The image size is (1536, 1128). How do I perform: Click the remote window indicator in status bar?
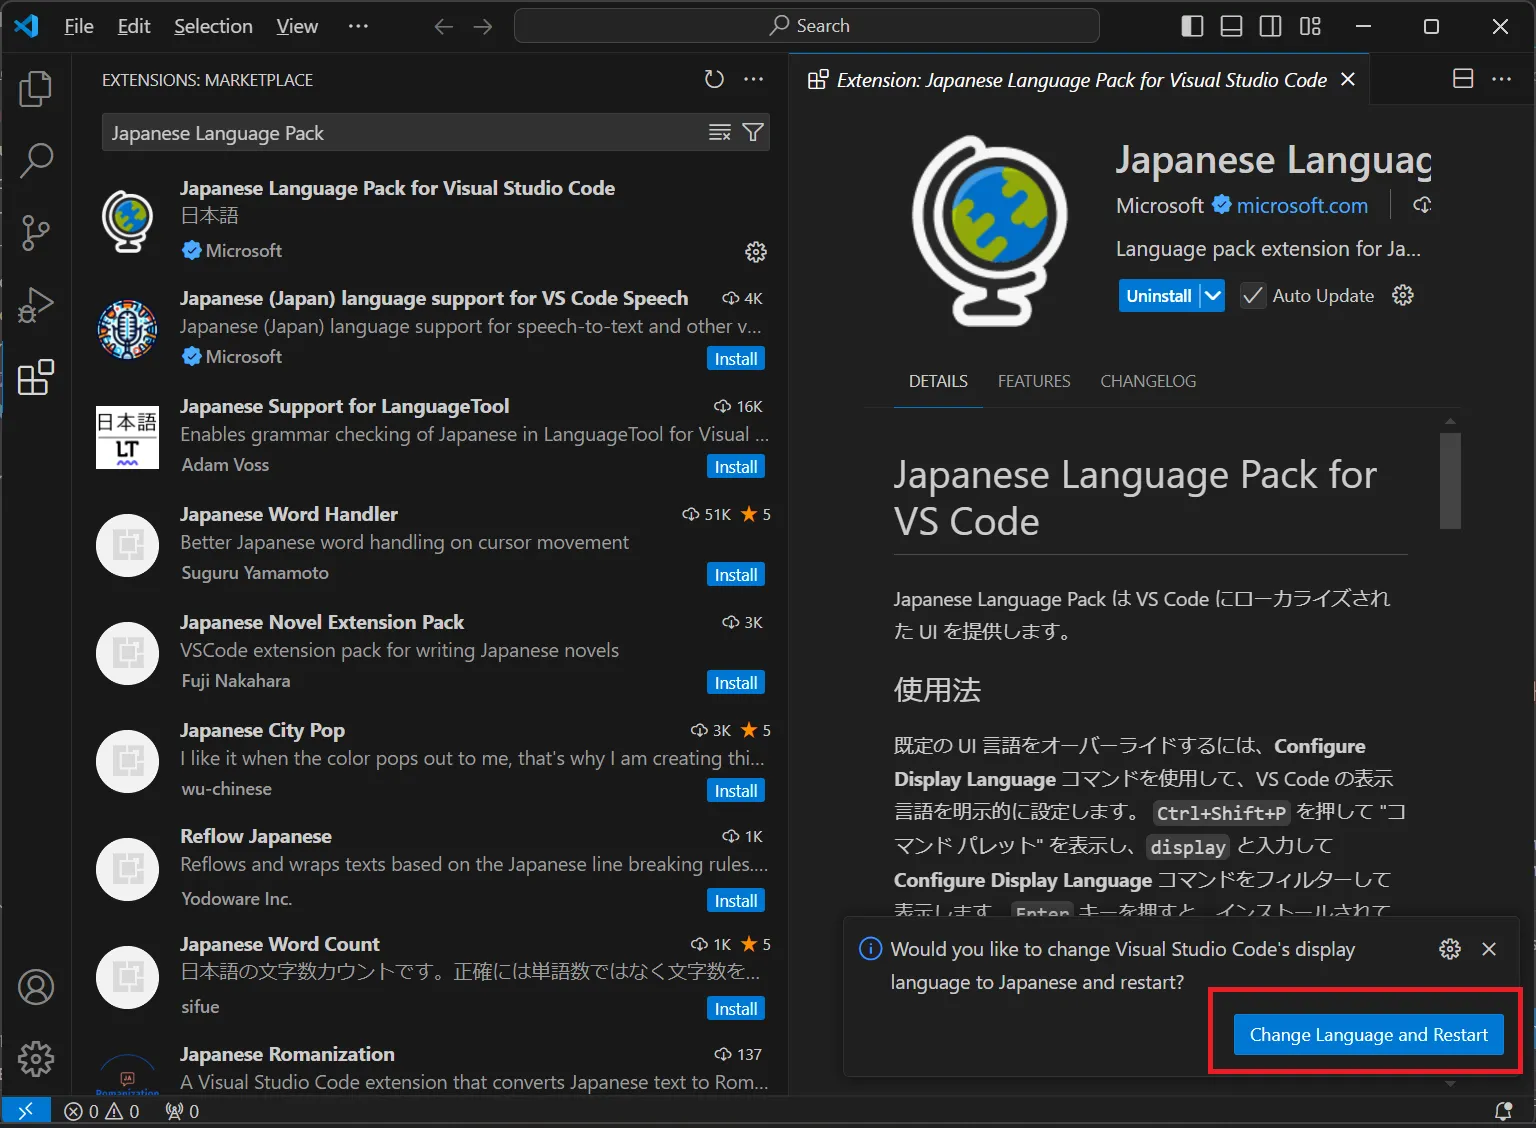click(26, 1111)
